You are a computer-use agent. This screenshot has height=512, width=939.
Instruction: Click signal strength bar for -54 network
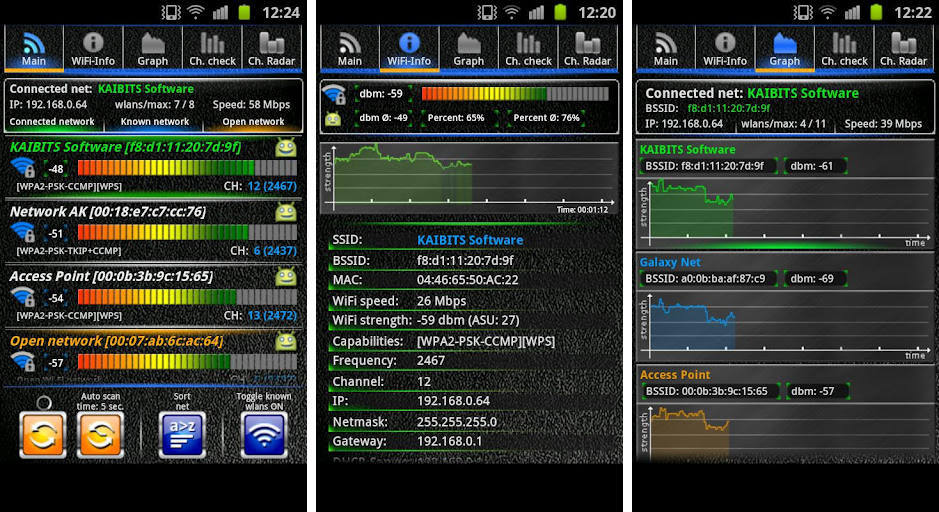pyautogui.click(x=187, y=297)
